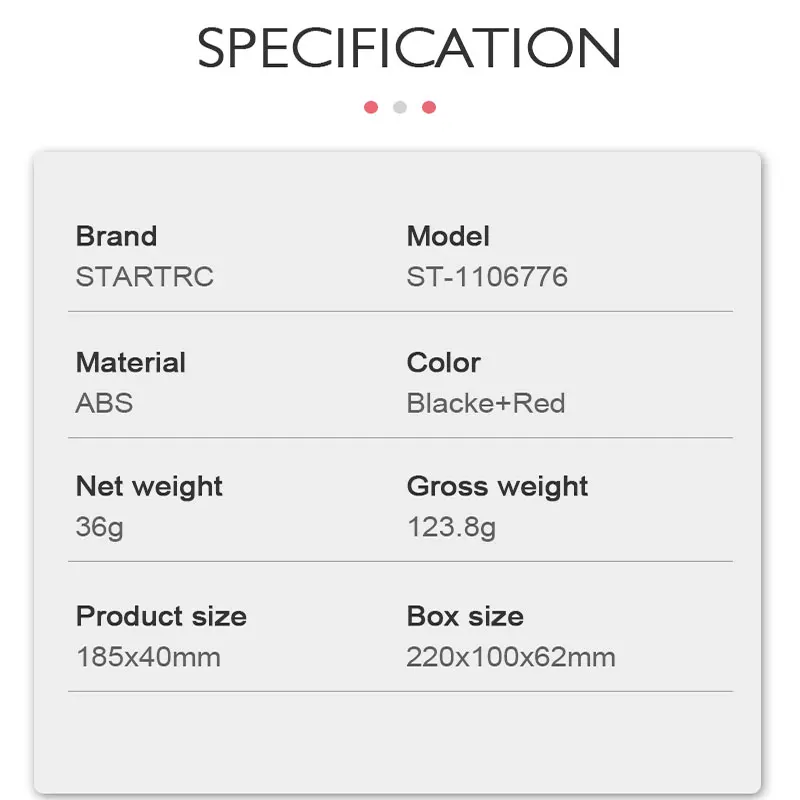The width and height of the screenshot is (800, 800).
Task: Select the 36g net weight value
Action: tap(100, 527)
